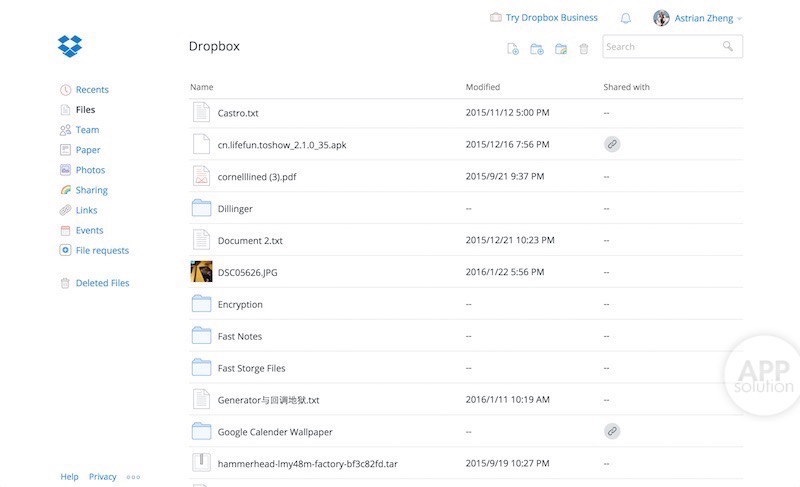Screen dimensions: 800x487
Task: Click the Shared with column header
Action: (x=627, y=87)
